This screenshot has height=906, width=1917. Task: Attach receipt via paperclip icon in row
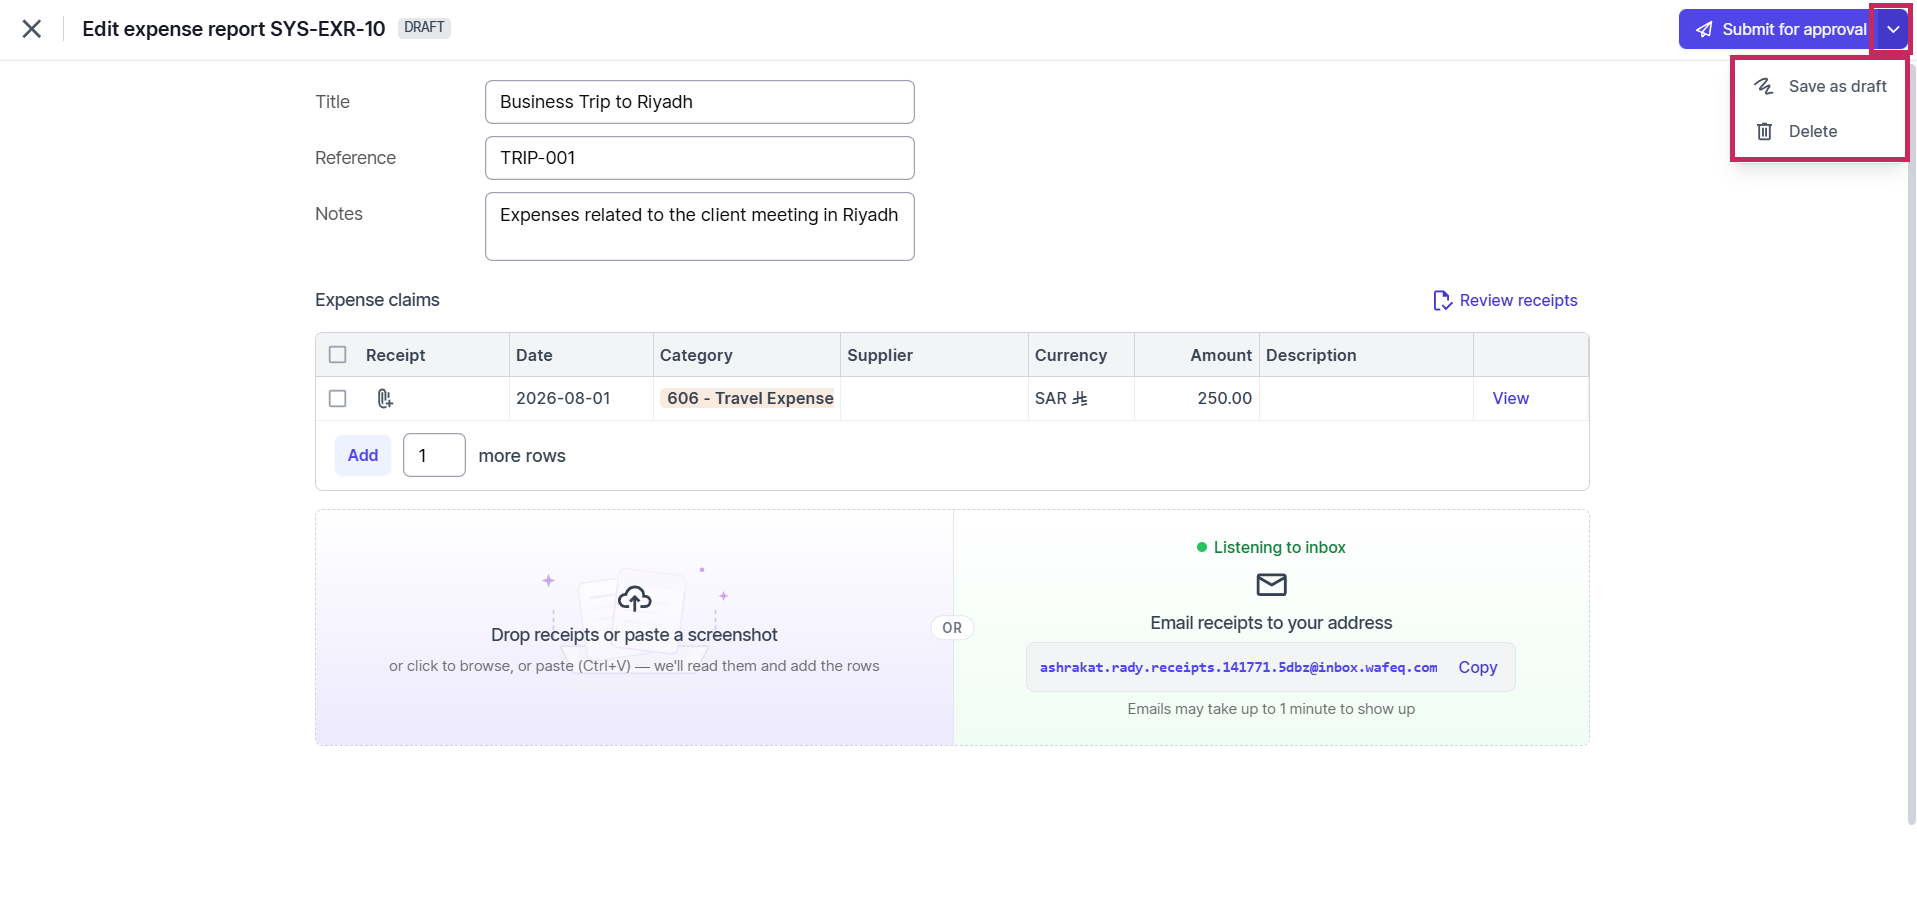[385, 398]
